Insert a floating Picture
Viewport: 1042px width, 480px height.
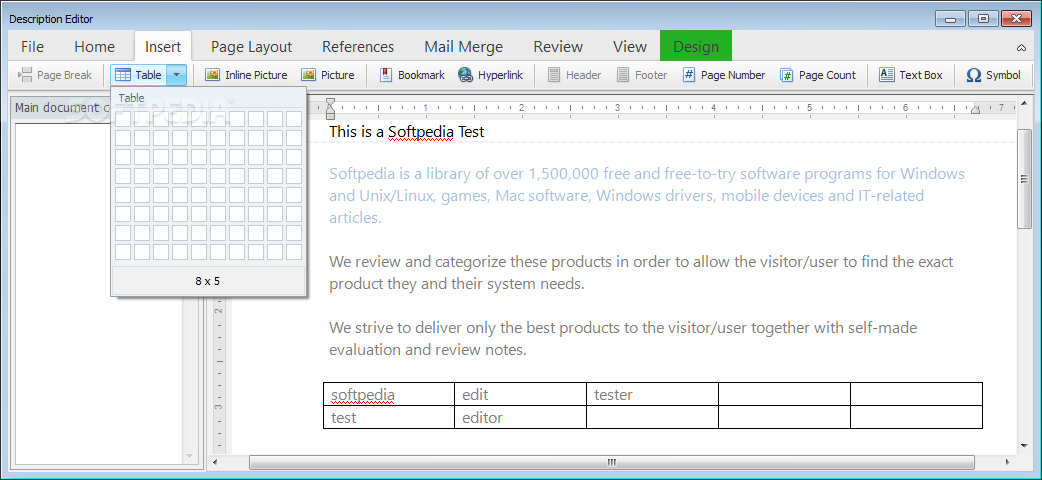pos(328,75)
